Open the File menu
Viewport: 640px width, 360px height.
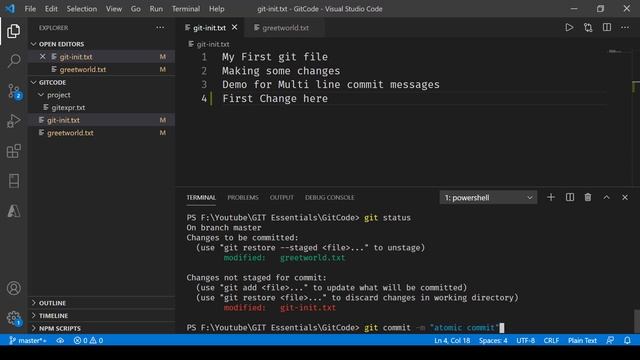(x=30, y=9)
